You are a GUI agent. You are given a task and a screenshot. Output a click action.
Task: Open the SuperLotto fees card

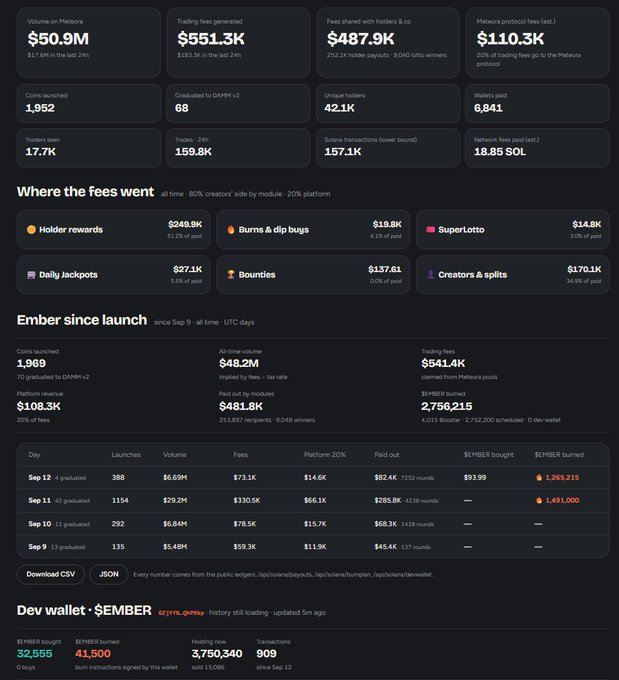[513, 229]
